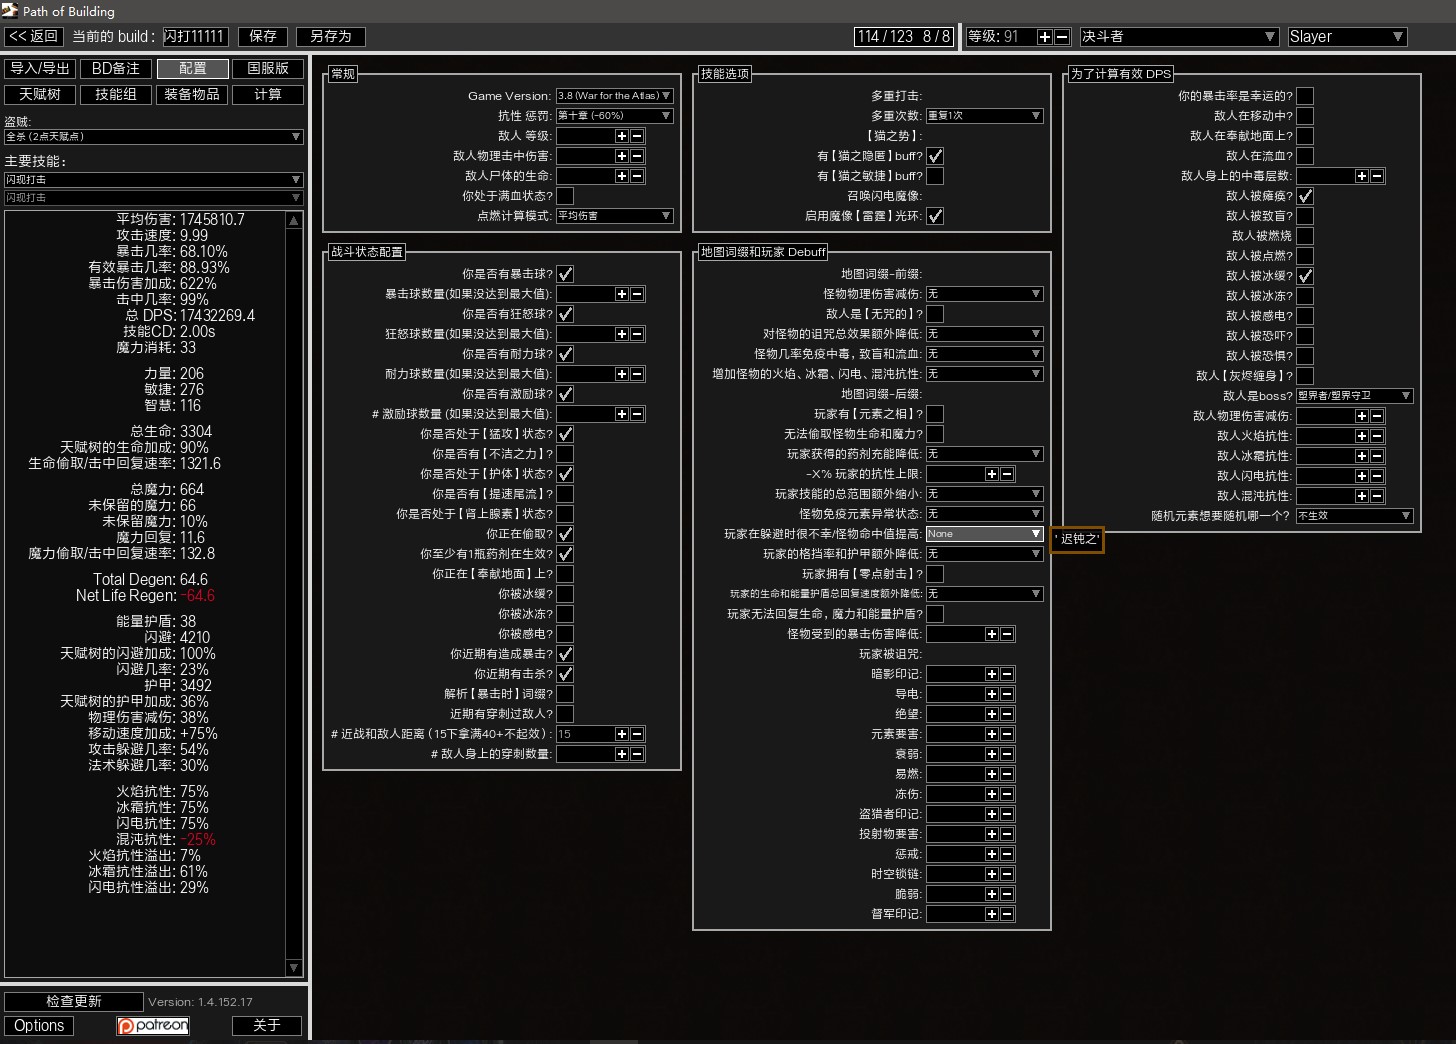
Task: Click minus icon next to 等级 91
Action: point(1062,37)
